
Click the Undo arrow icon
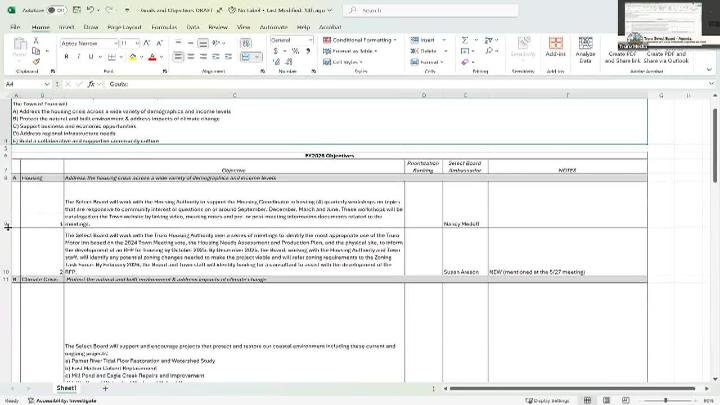click(x=90, y=10)
